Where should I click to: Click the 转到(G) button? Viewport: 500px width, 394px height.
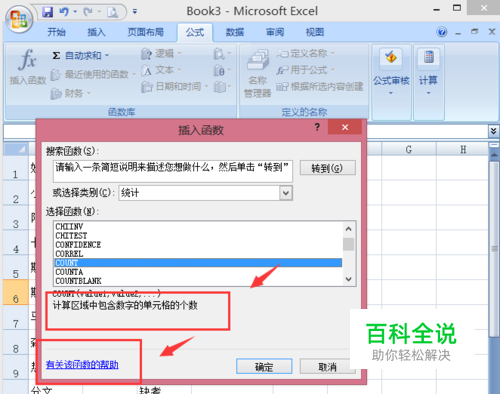click(328, 168)
